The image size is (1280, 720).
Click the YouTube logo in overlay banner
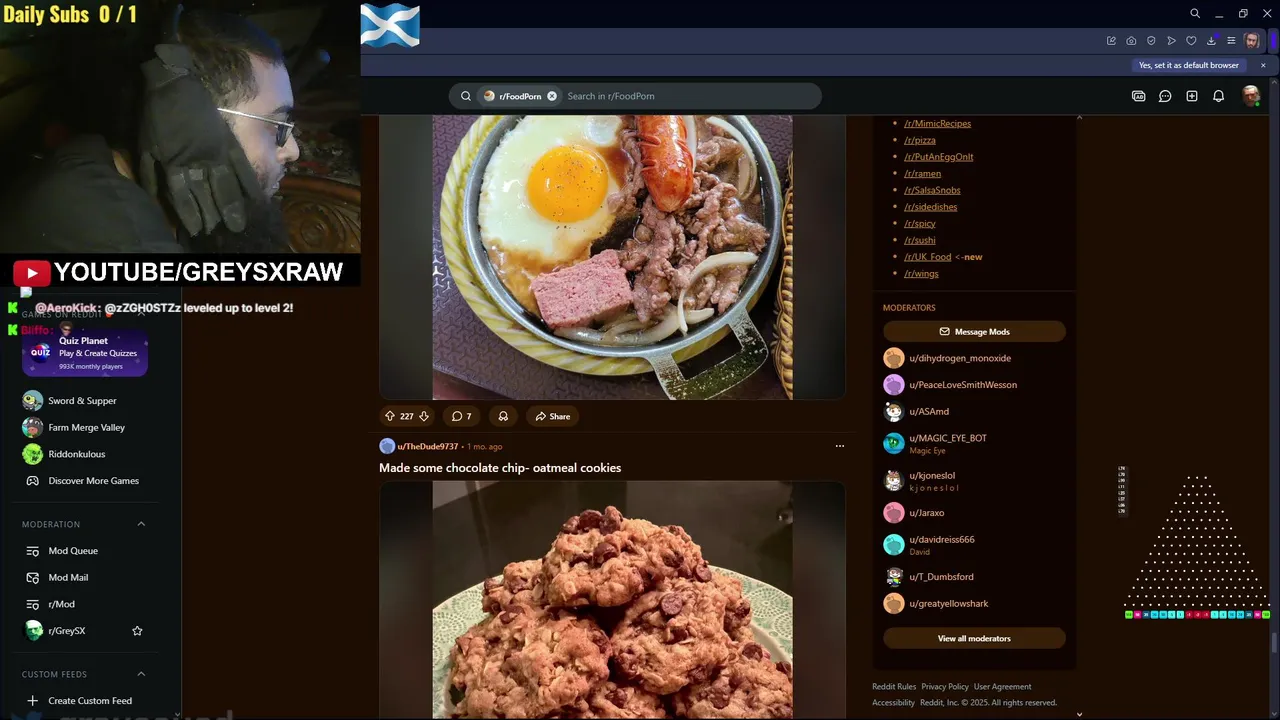pos(31,273)
